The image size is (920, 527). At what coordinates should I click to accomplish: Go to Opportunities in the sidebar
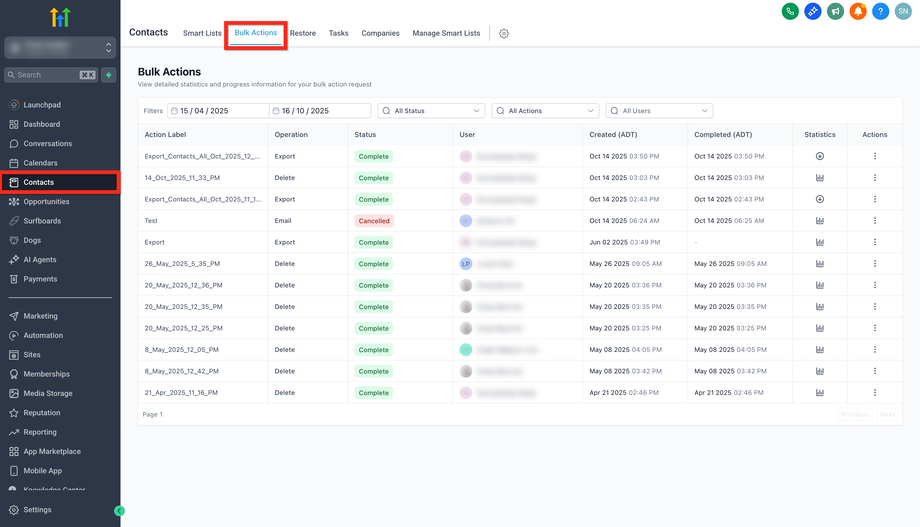(x=46, y=202)
